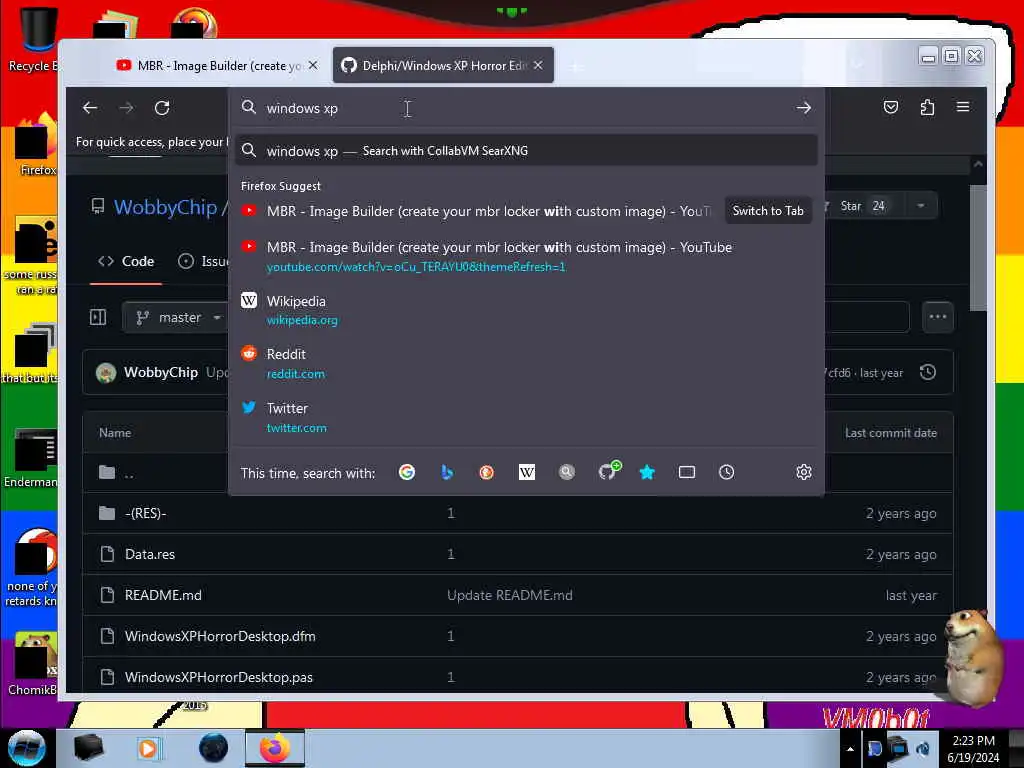Open the Code tab on GitHub
The height and width of the screenshot is (768, 1024).
pyautogui.click(x=126, y=261)
